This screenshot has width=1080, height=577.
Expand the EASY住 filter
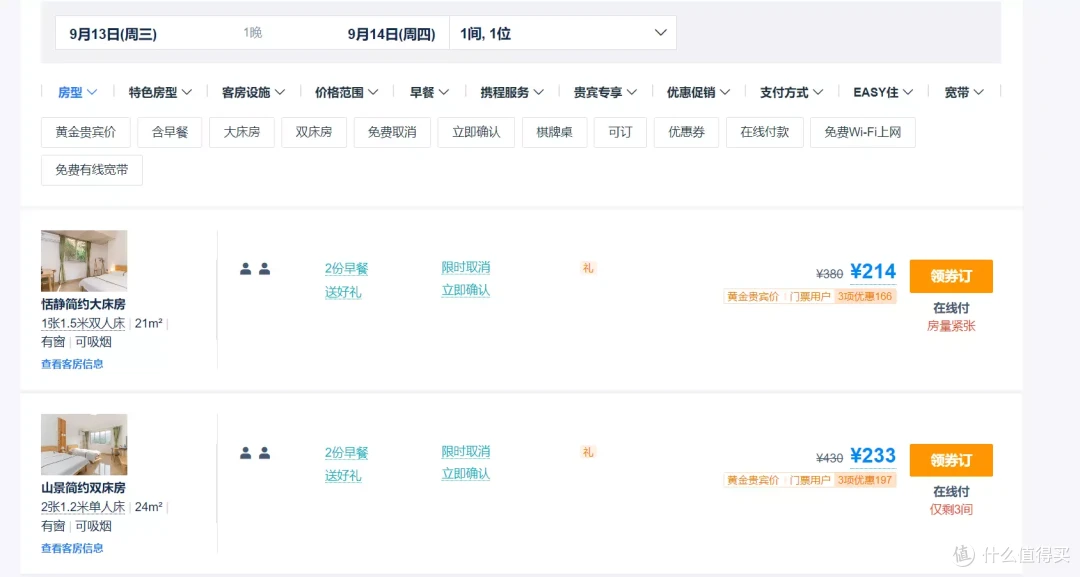click(x=883, y=92)
